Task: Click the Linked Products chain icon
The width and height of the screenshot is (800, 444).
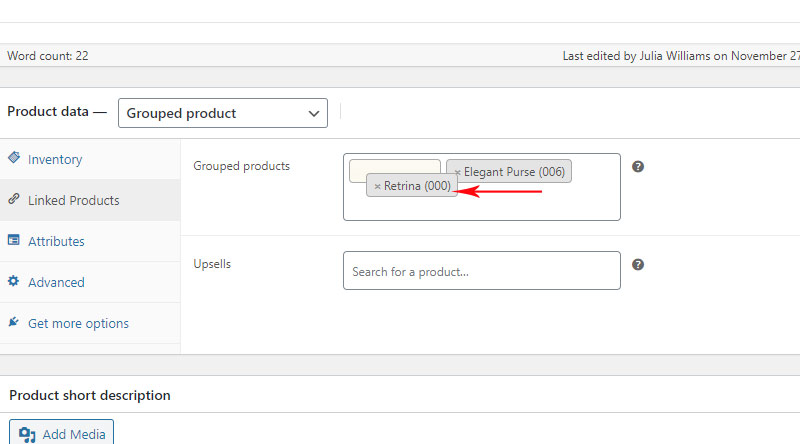Action: (x=14, y=199)
